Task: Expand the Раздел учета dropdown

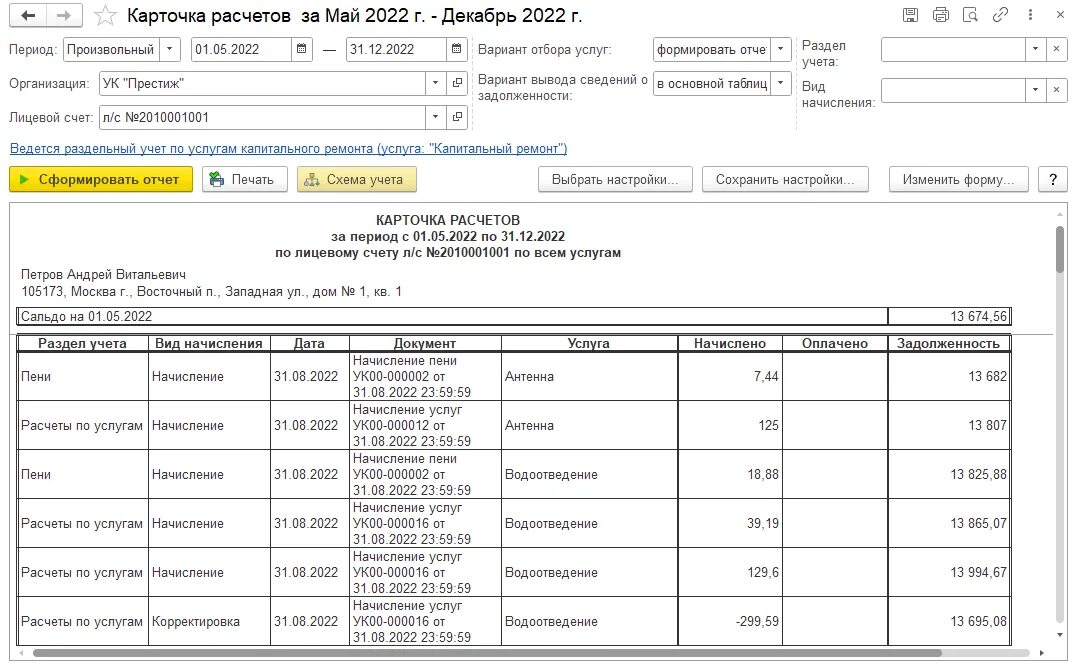Action: coord(1036,49)
